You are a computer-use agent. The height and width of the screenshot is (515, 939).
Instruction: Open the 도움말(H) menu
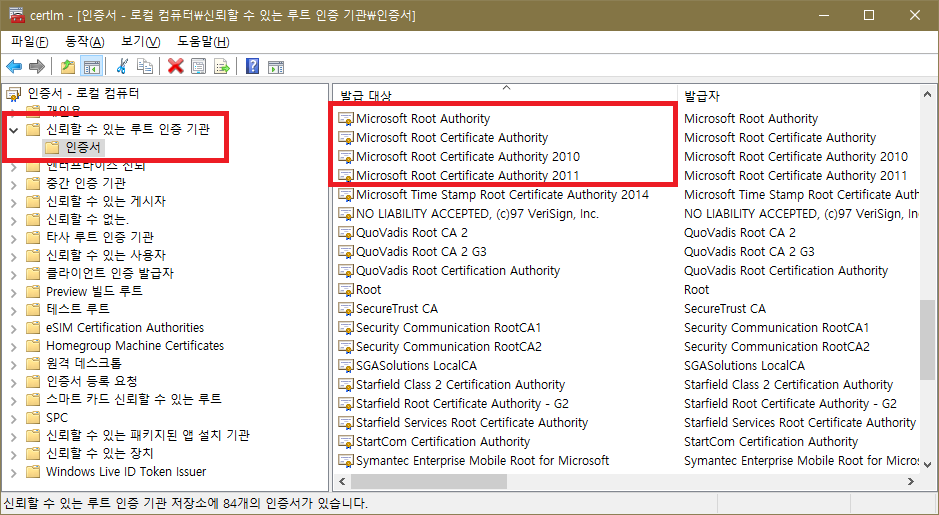[x=203, y=41]
